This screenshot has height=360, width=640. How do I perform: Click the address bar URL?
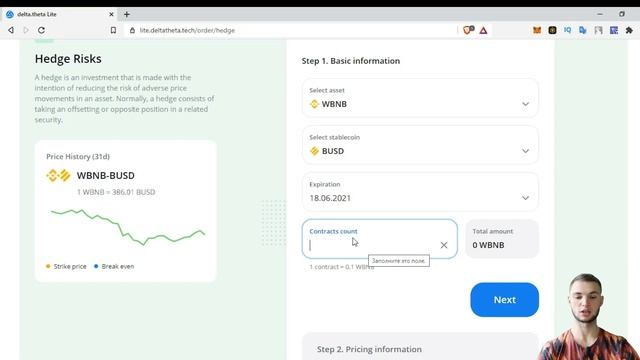pyautogui.click(x=187, y=30)
